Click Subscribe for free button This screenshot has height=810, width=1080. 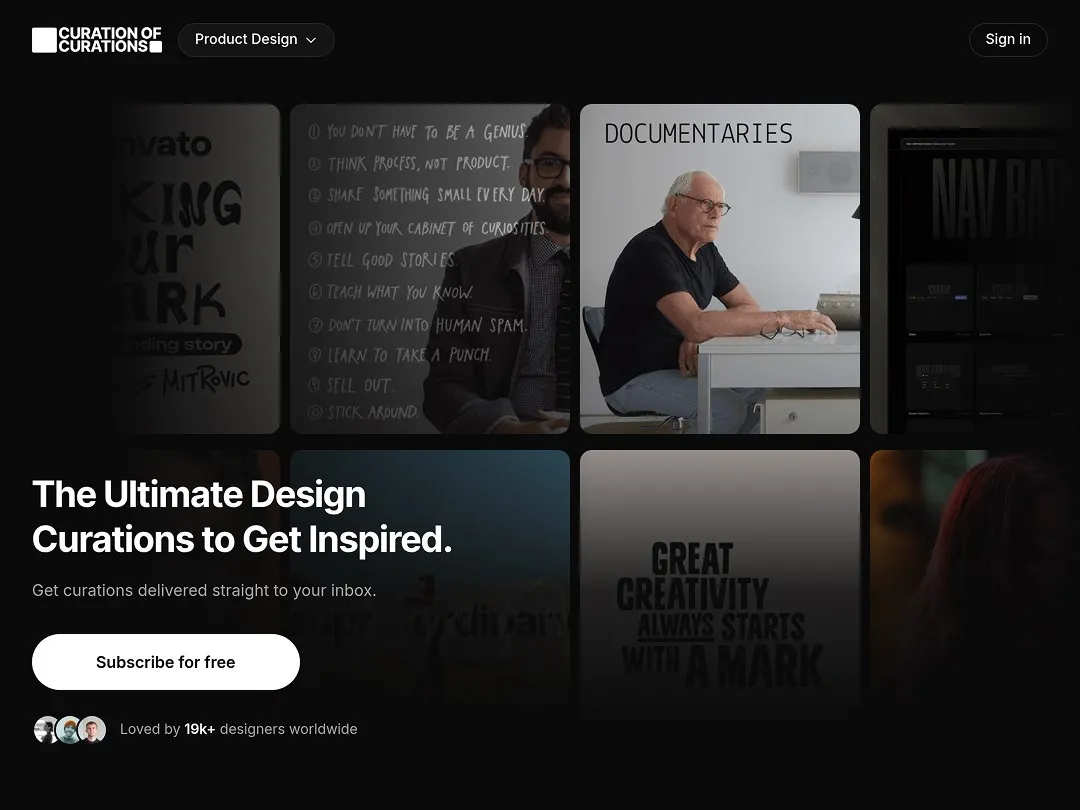166,662
